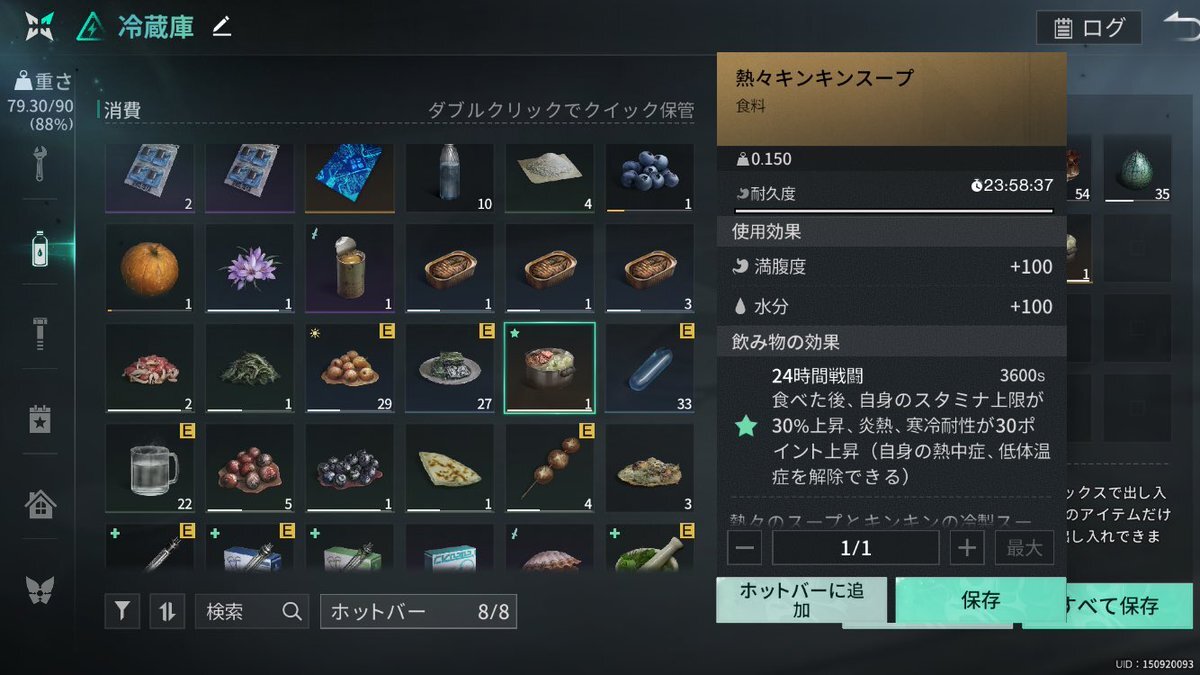Viewport: 1200px width, 675px height.
Task: Click the pencil rename icon beside 冷蔵庫
Action: tap(222, 27)
